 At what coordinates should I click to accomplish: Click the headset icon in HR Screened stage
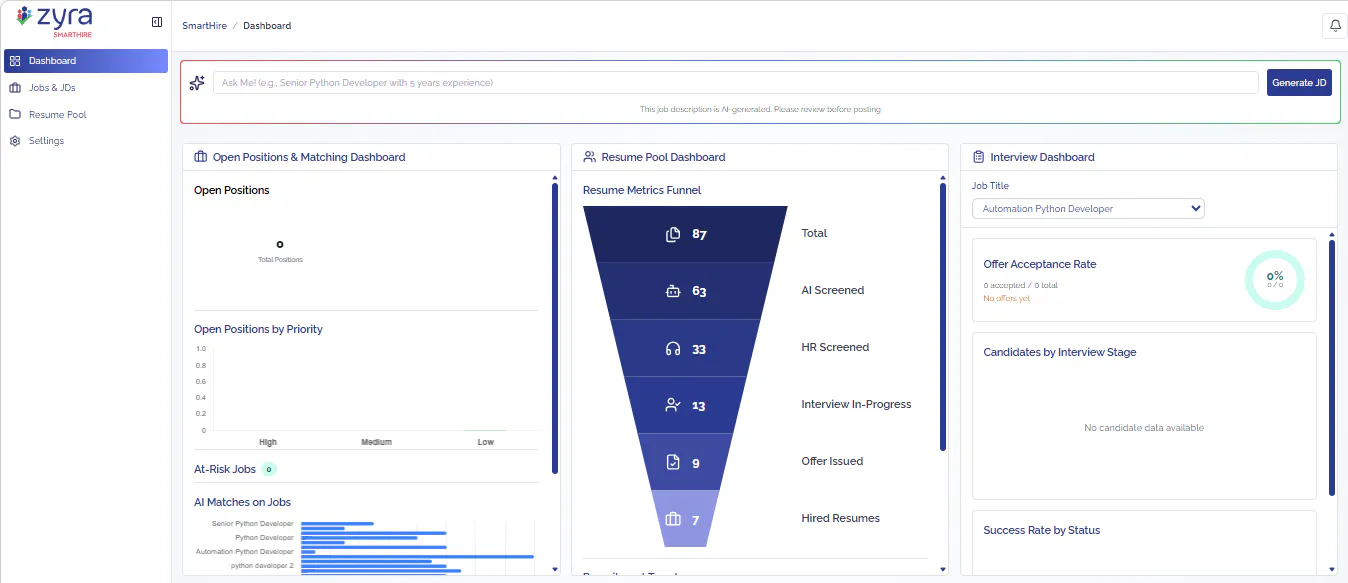673,349
